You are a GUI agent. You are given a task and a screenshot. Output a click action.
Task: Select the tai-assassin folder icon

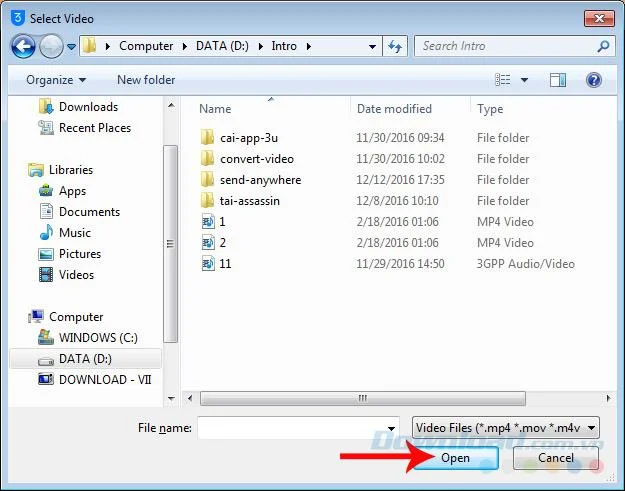(x=207, y=200)
